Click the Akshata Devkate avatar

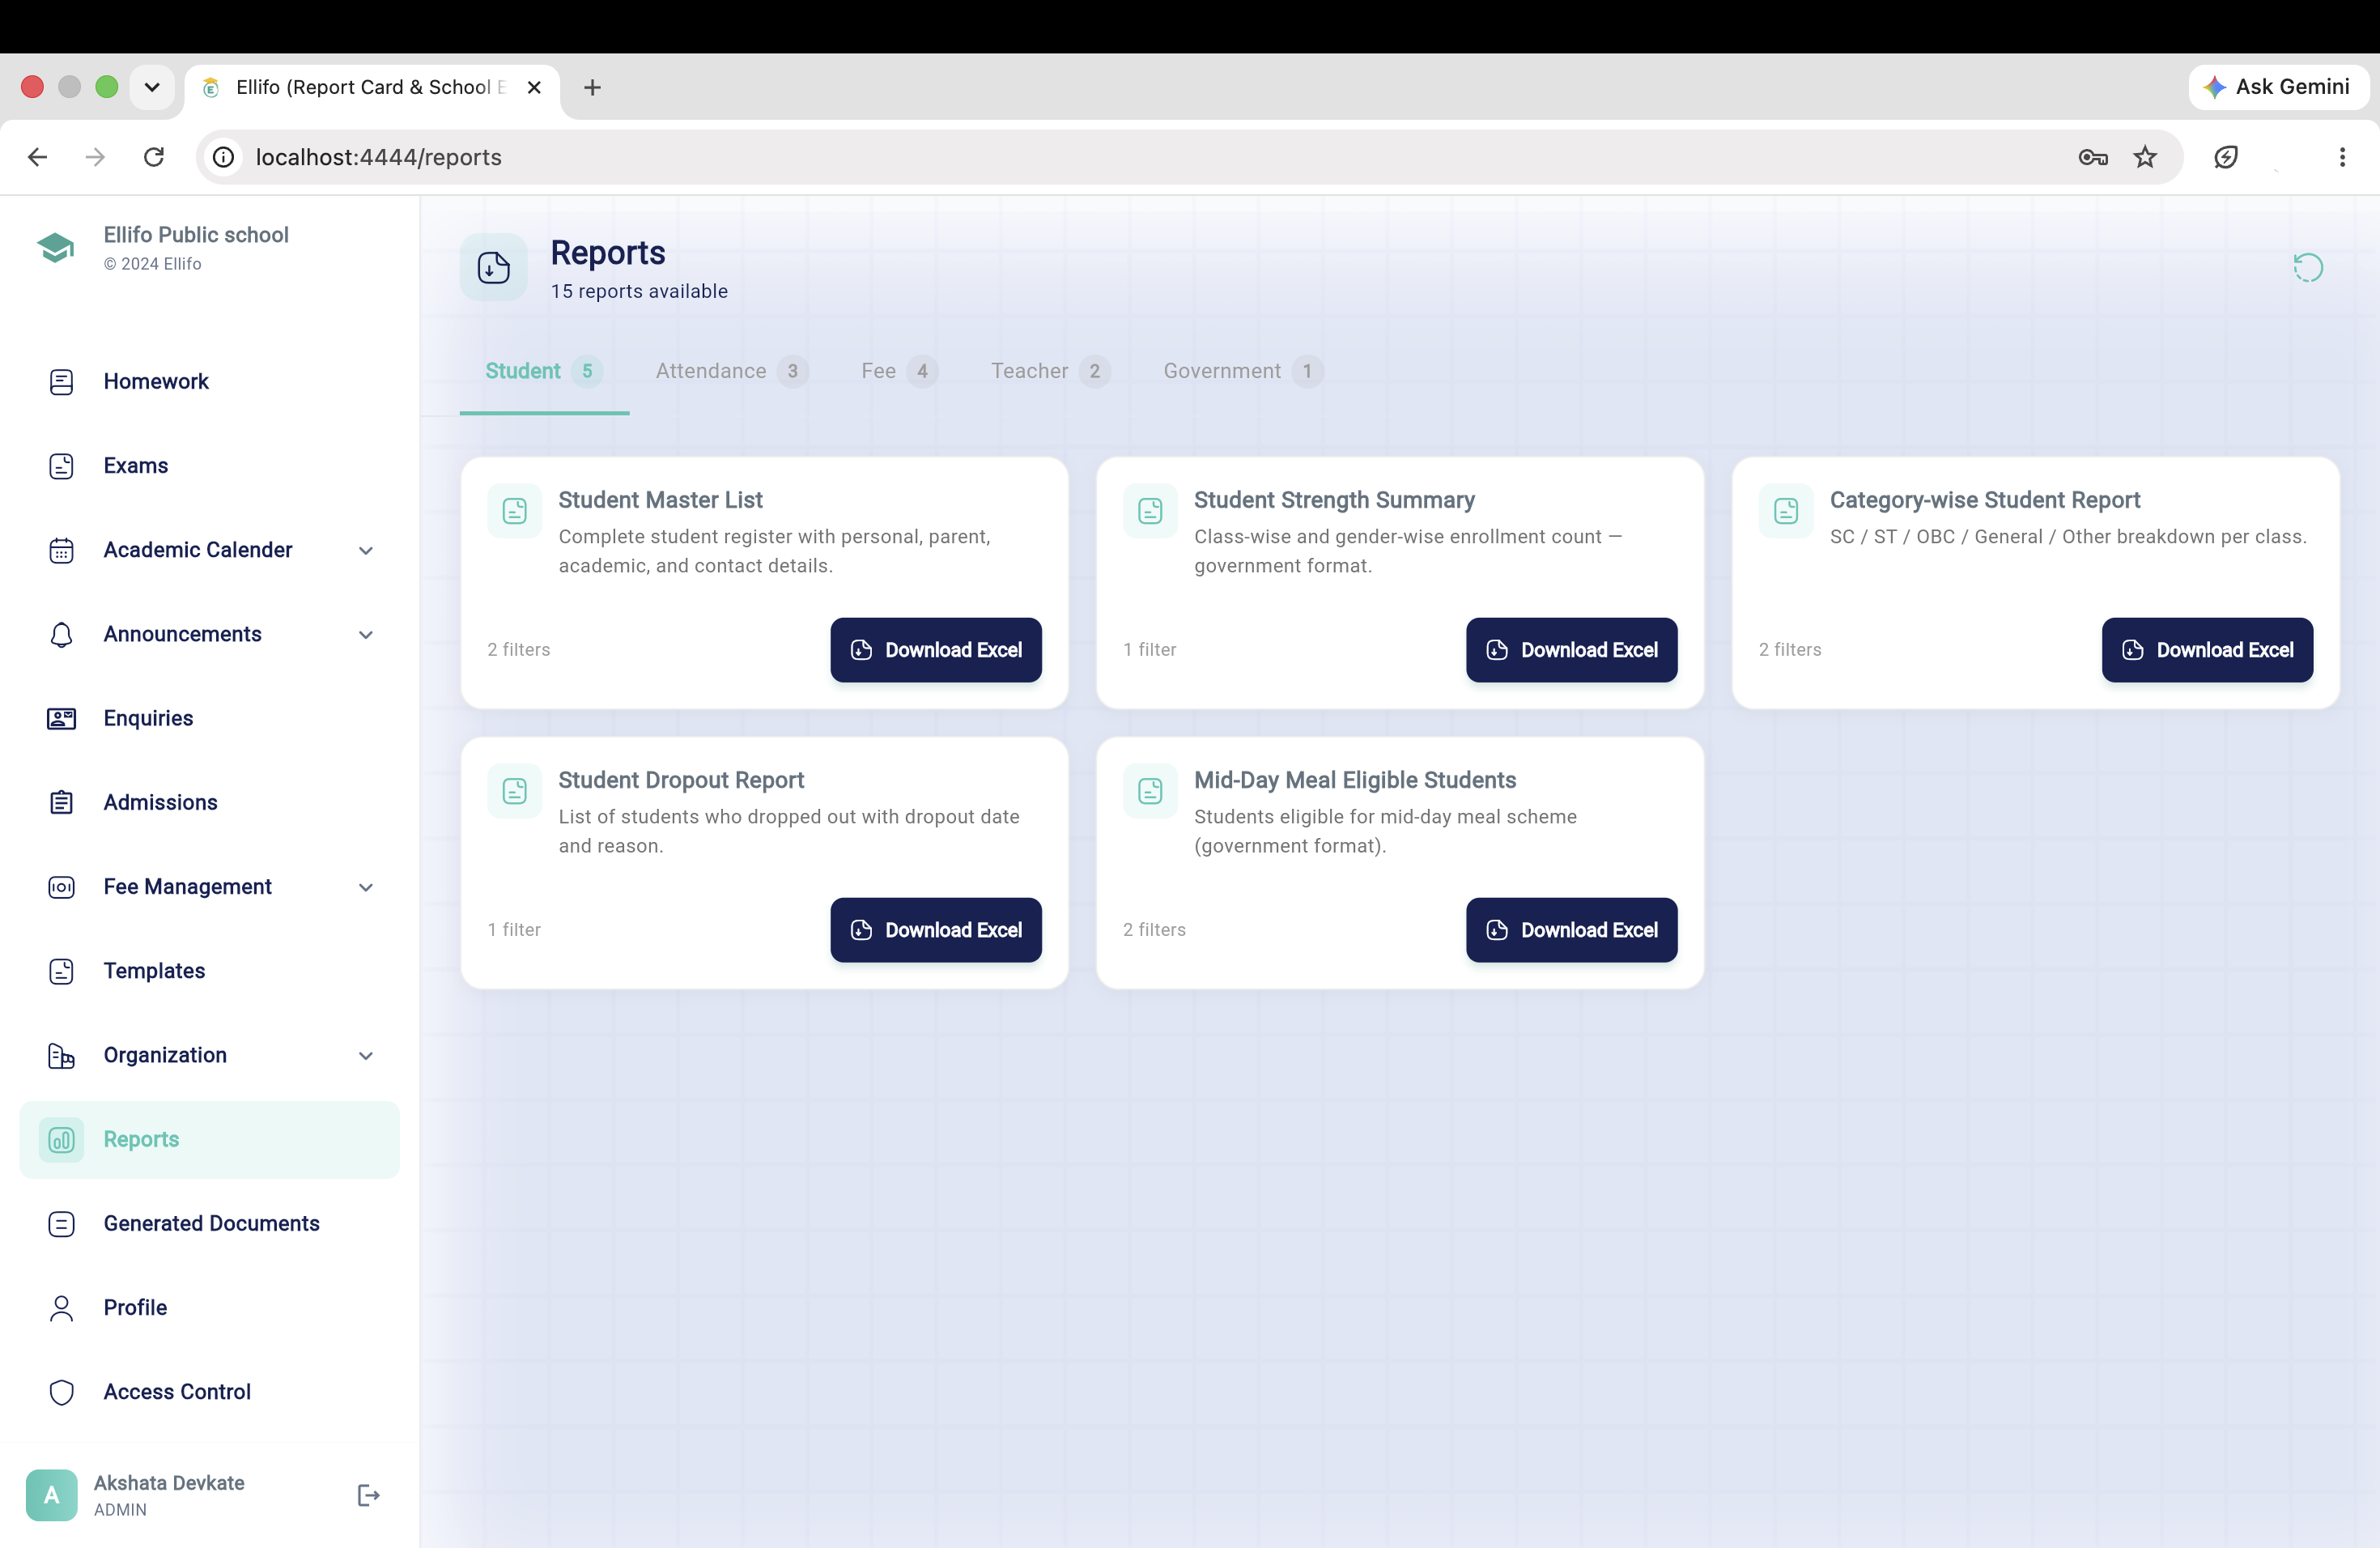(51, 1495)
